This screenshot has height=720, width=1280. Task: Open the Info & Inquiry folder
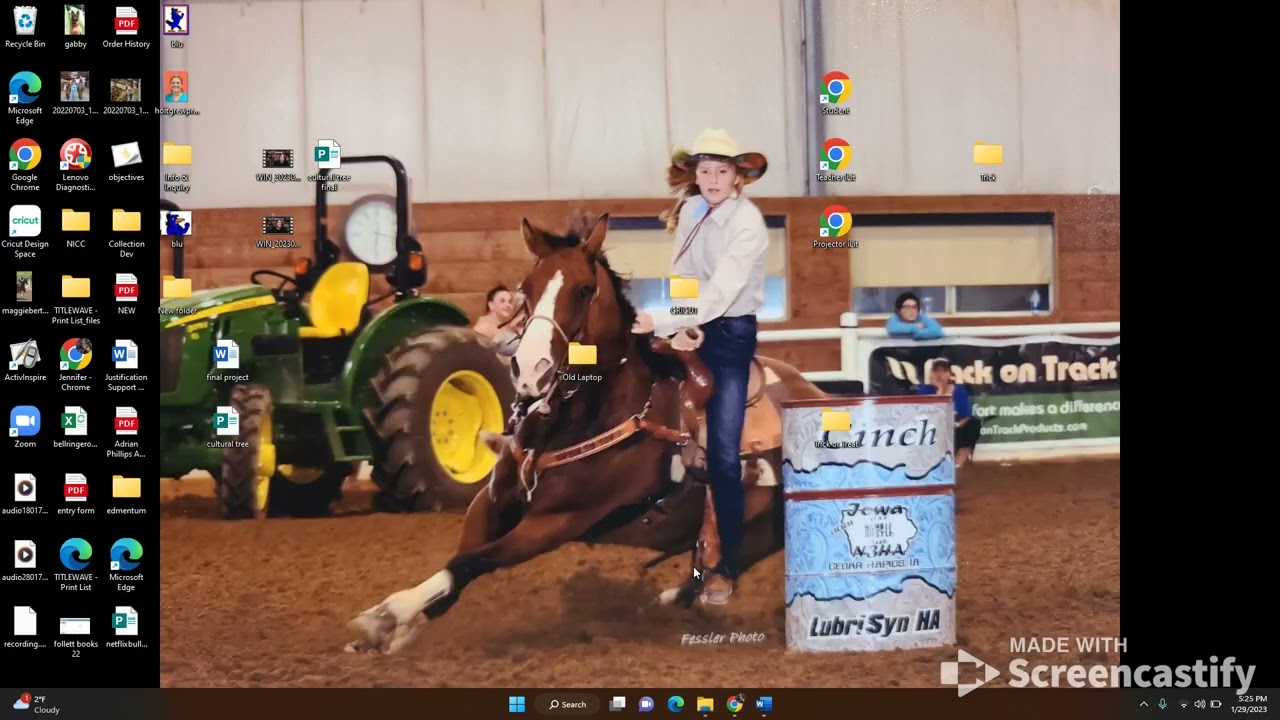click(177, 165)
